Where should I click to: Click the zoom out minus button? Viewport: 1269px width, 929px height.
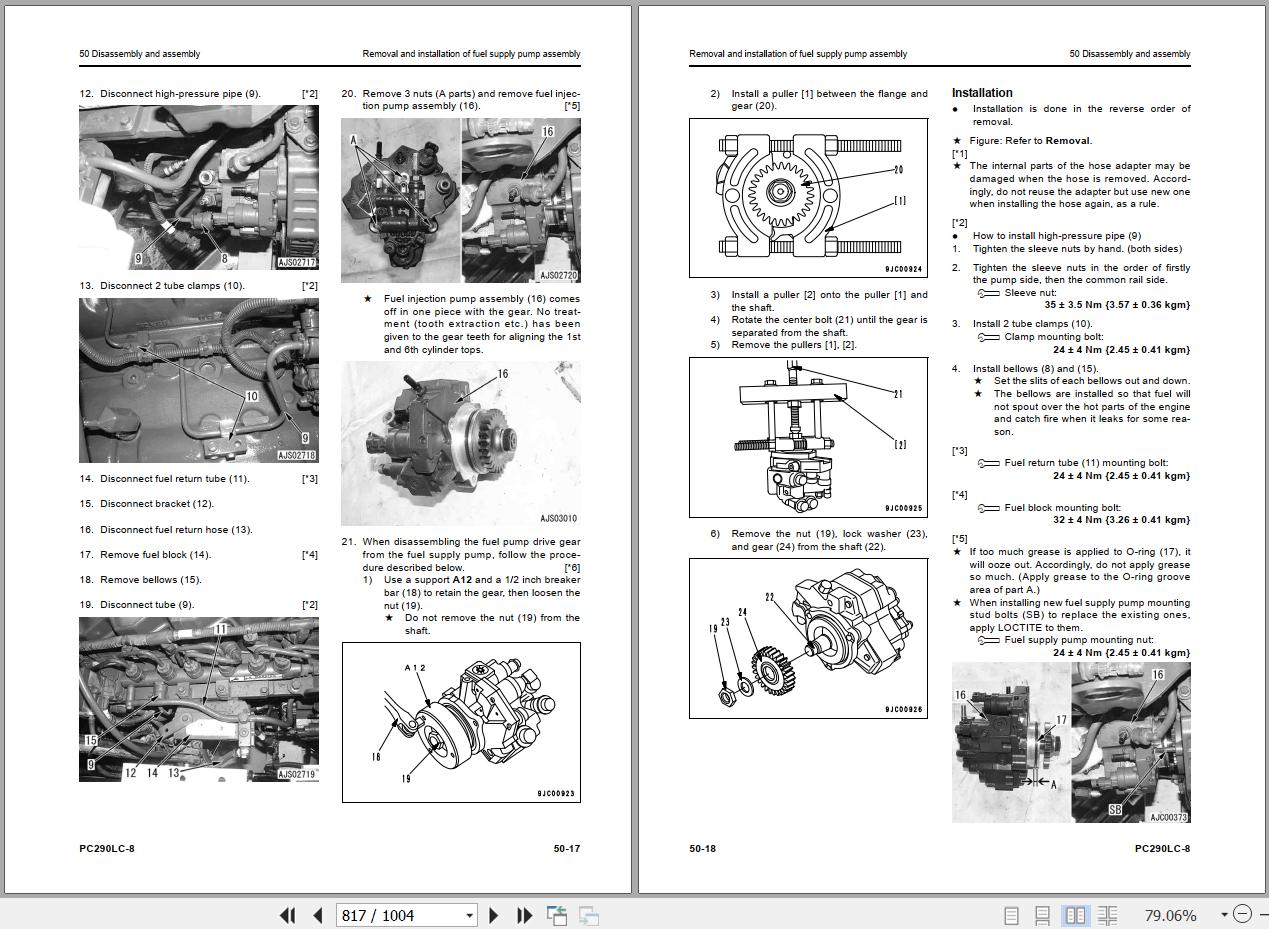click(1242, 914)
